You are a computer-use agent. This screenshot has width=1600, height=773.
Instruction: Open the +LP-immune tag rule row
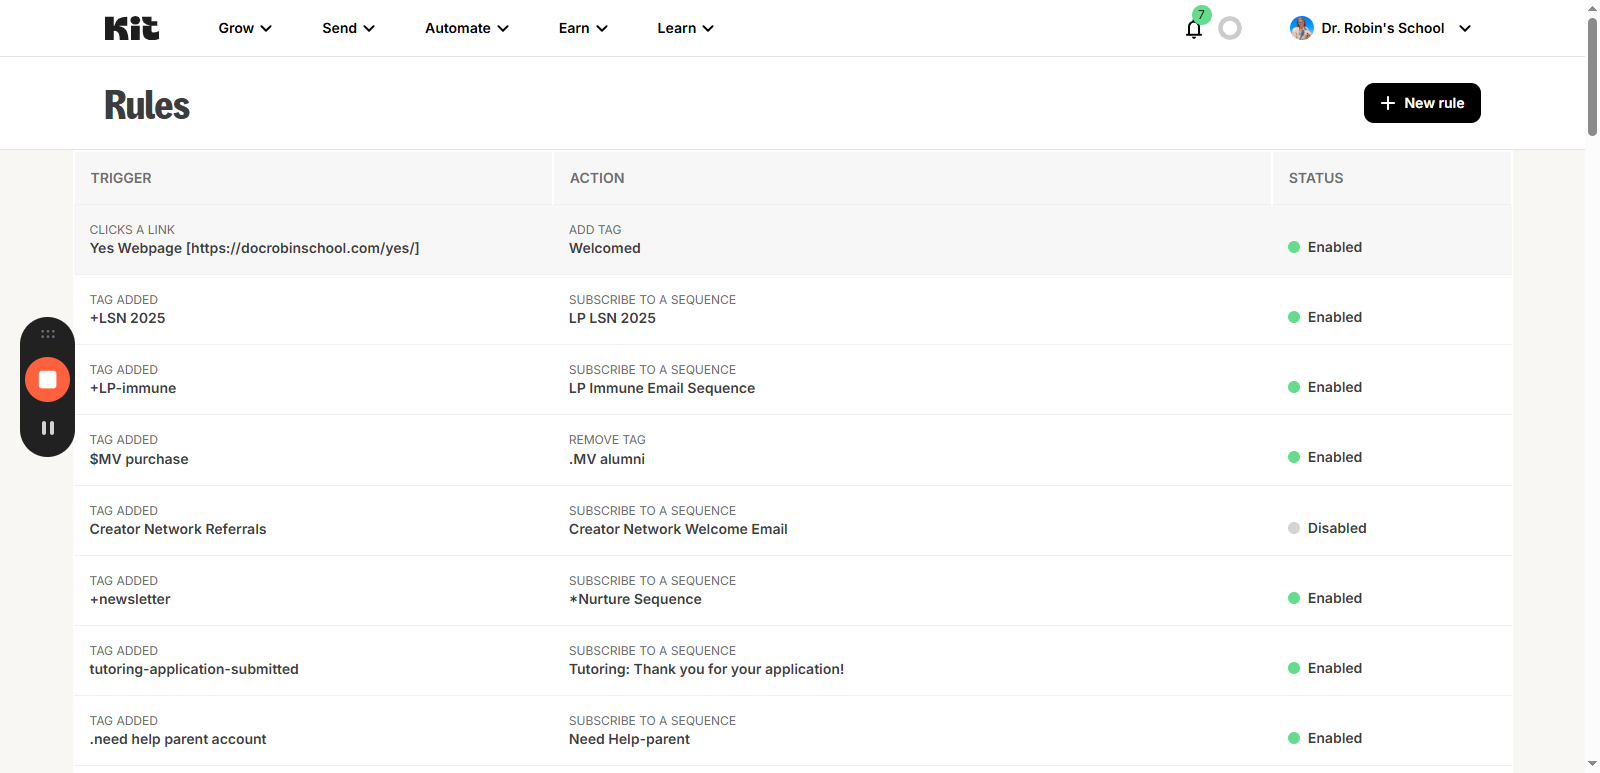coord(133,388)
